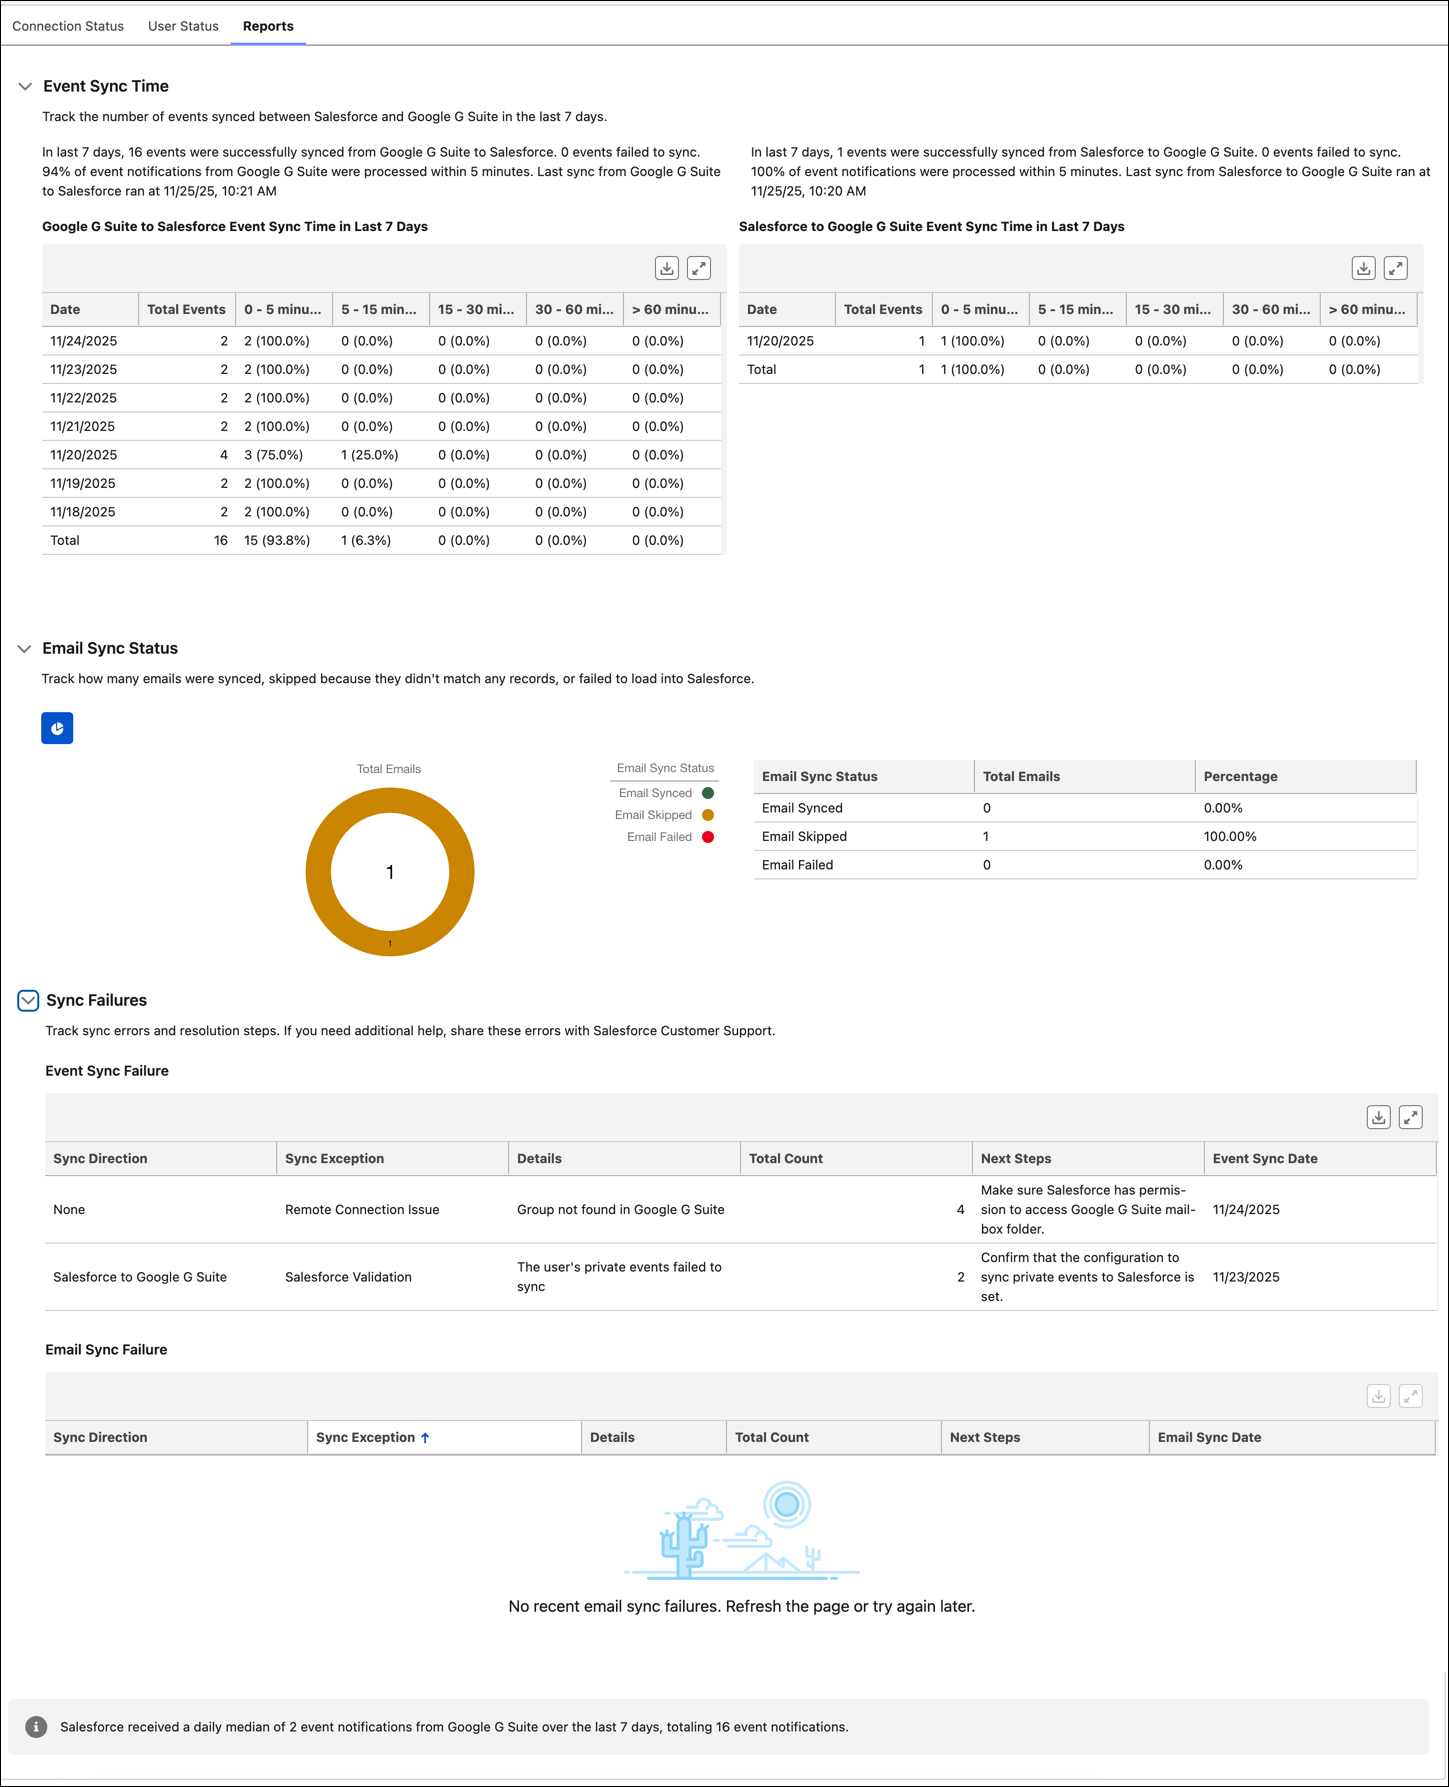Sort Email Sync Failure by Email Sync Date

(x=1292, y=1438)
